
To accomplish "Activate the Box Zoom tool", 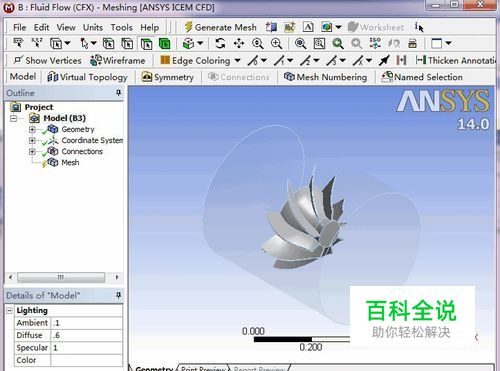I will pyautogui.click(x=276, y=43).
